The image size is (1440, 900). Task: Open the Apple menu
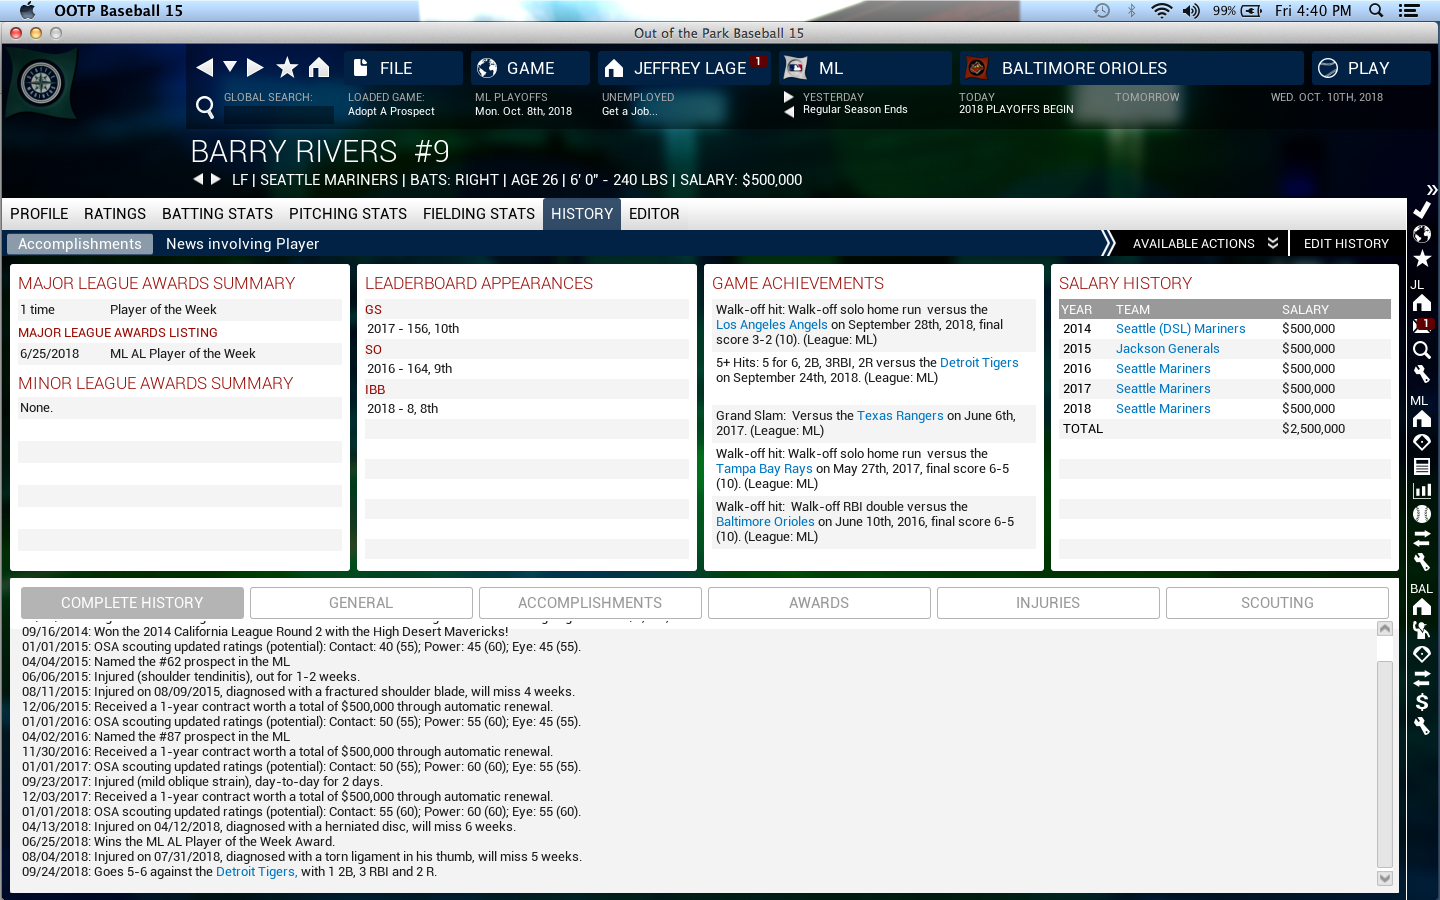point(27,10)
